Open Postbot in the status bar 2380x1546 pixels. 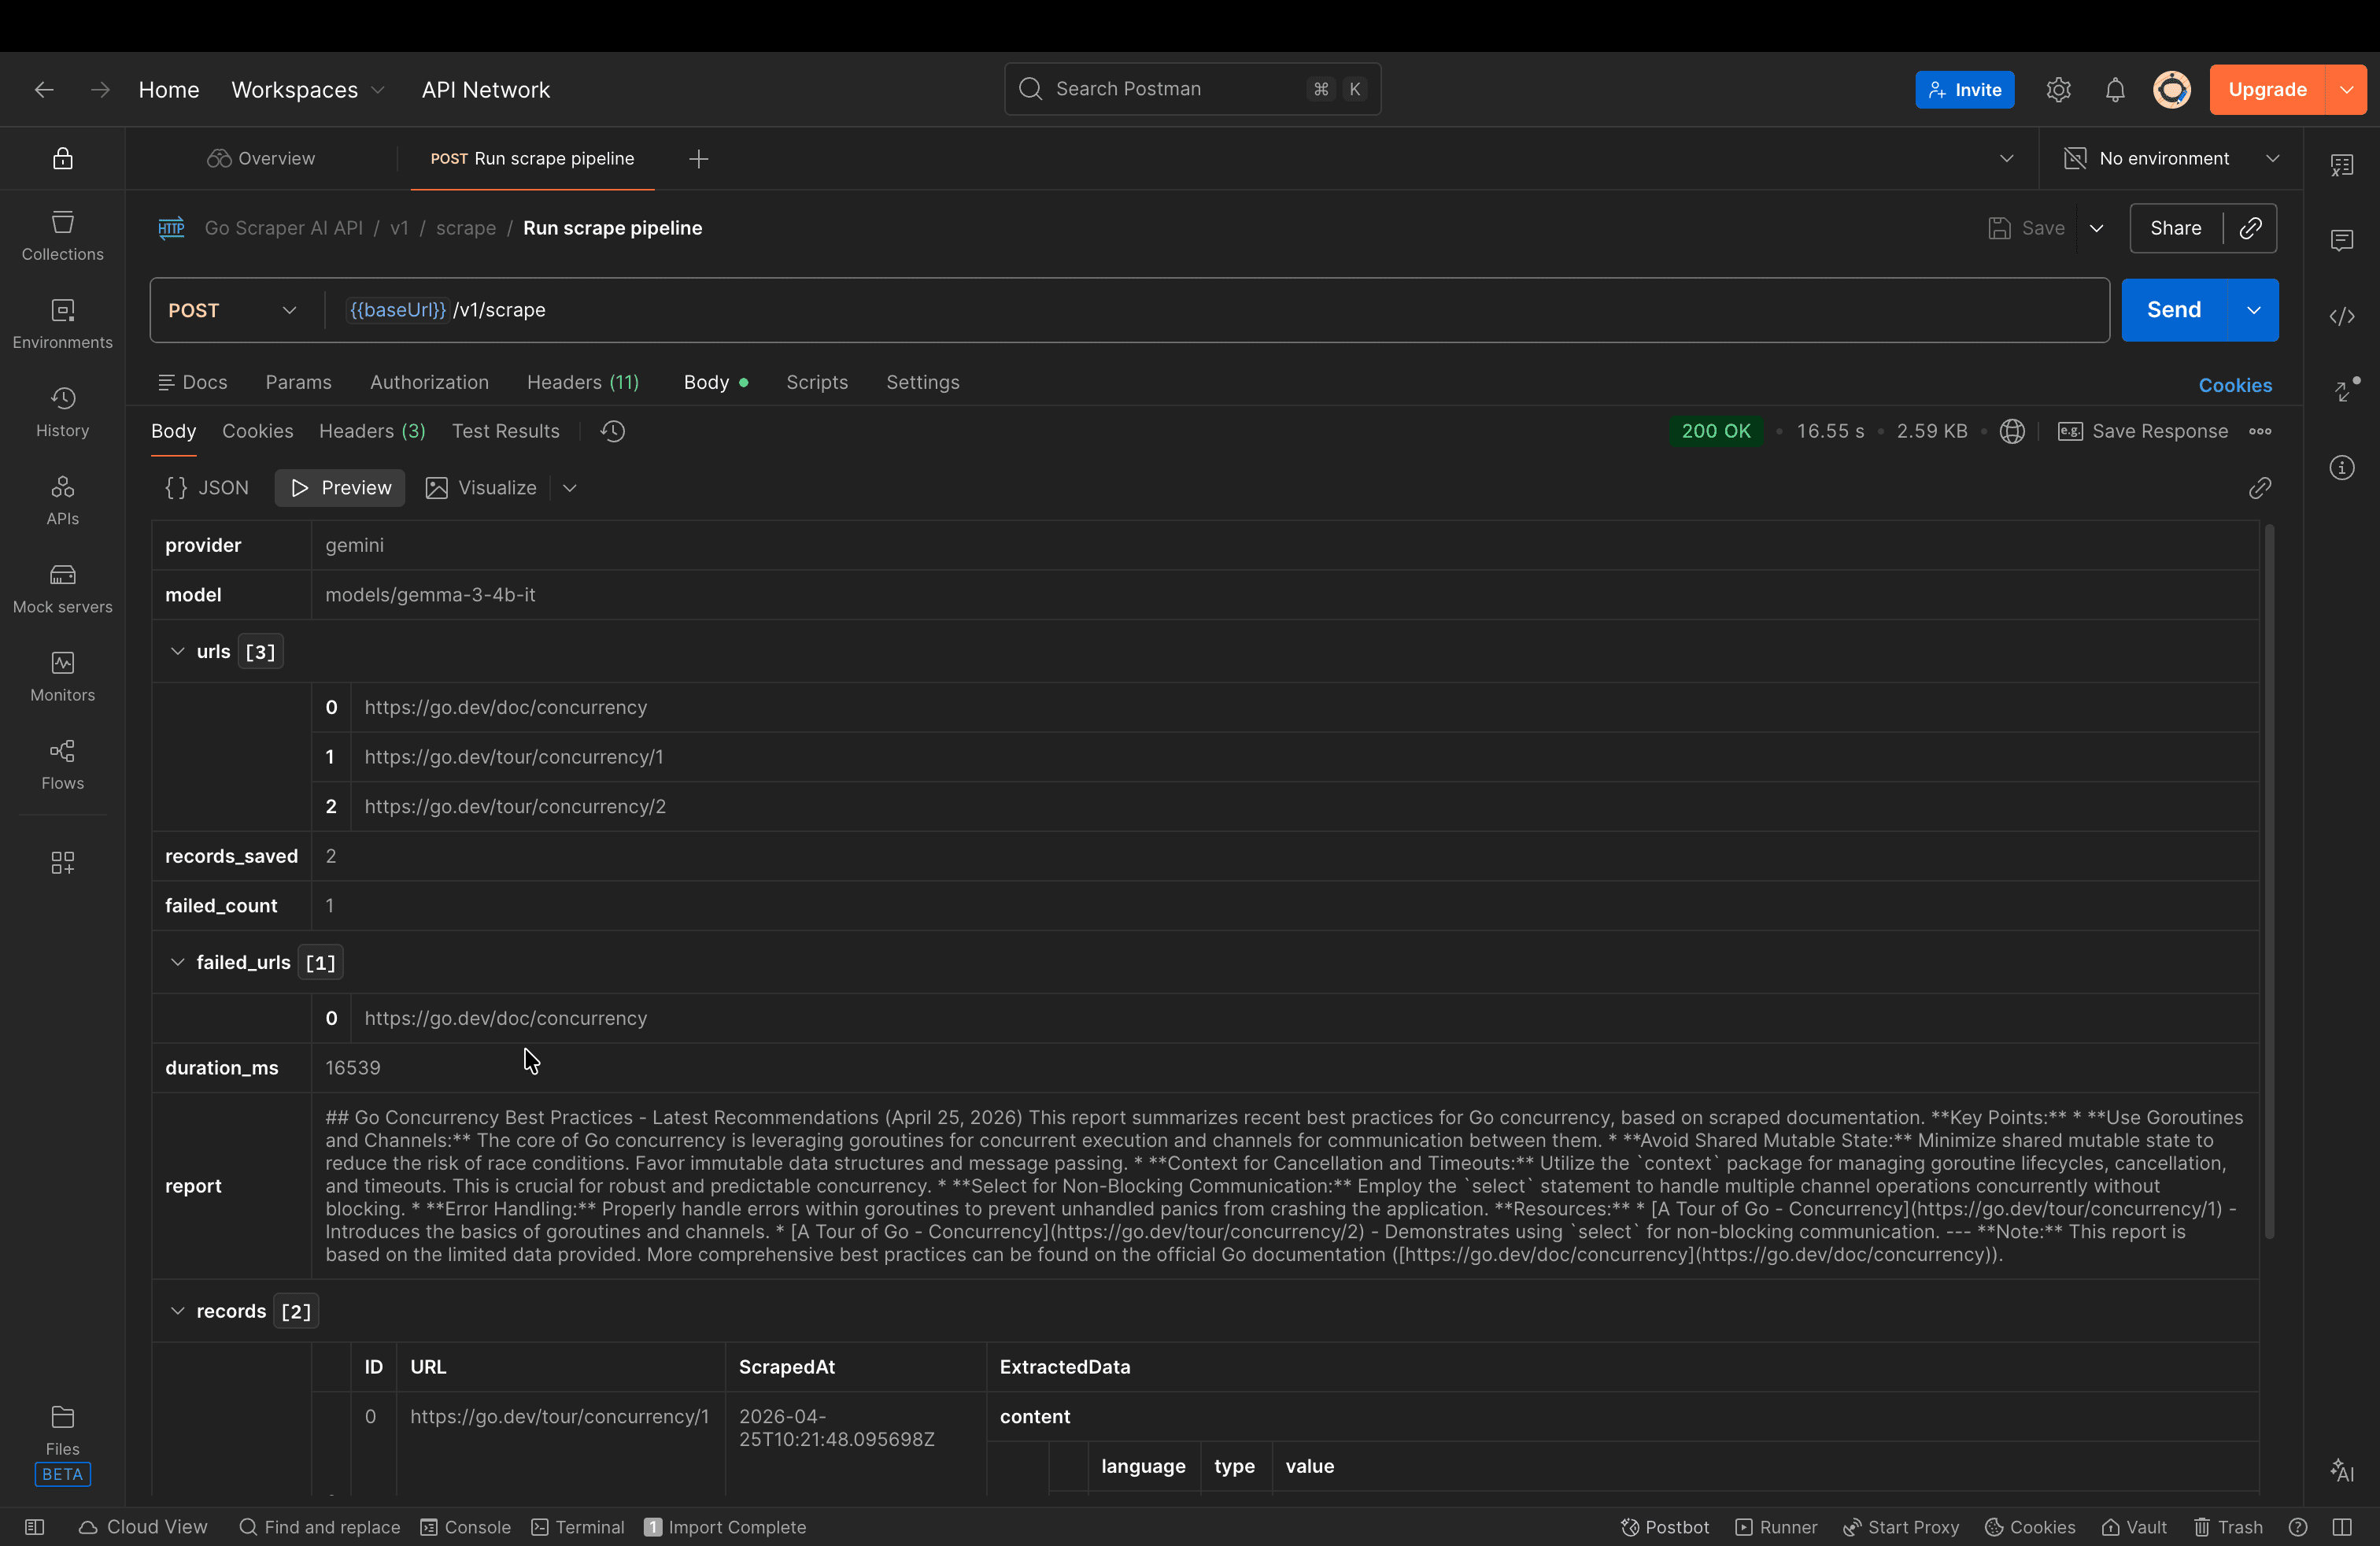tap(1665, 1527)
